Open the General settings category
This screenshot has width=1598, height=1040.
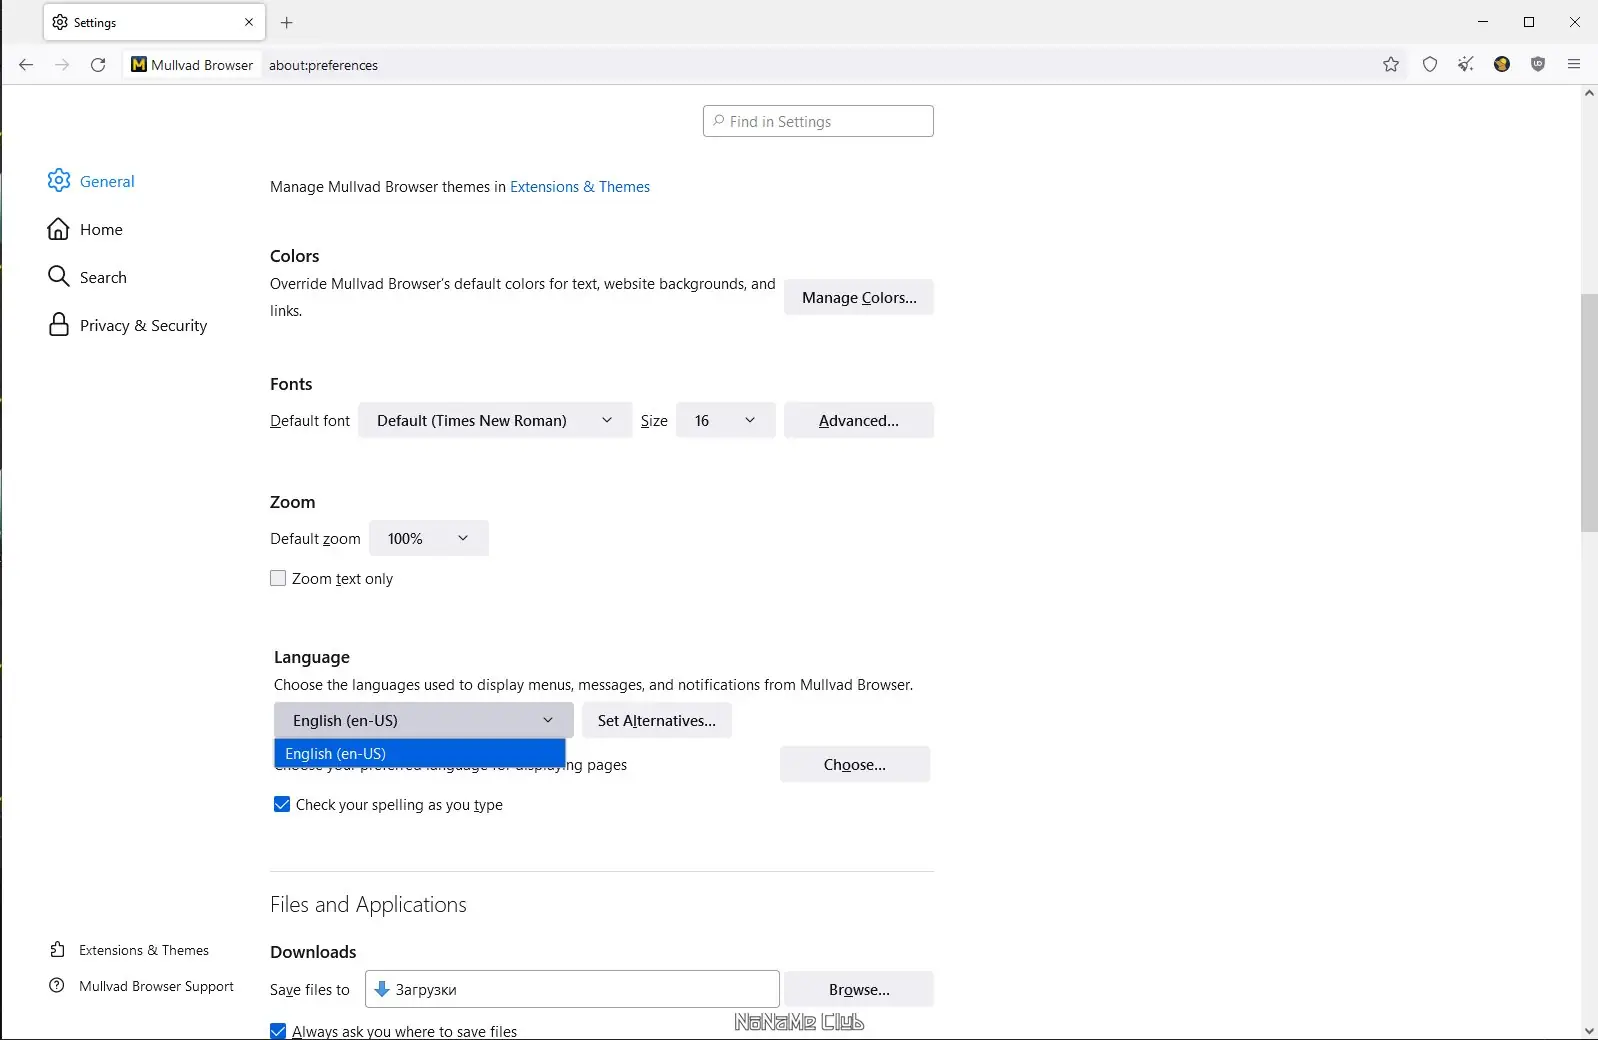[x=91, y=181]
